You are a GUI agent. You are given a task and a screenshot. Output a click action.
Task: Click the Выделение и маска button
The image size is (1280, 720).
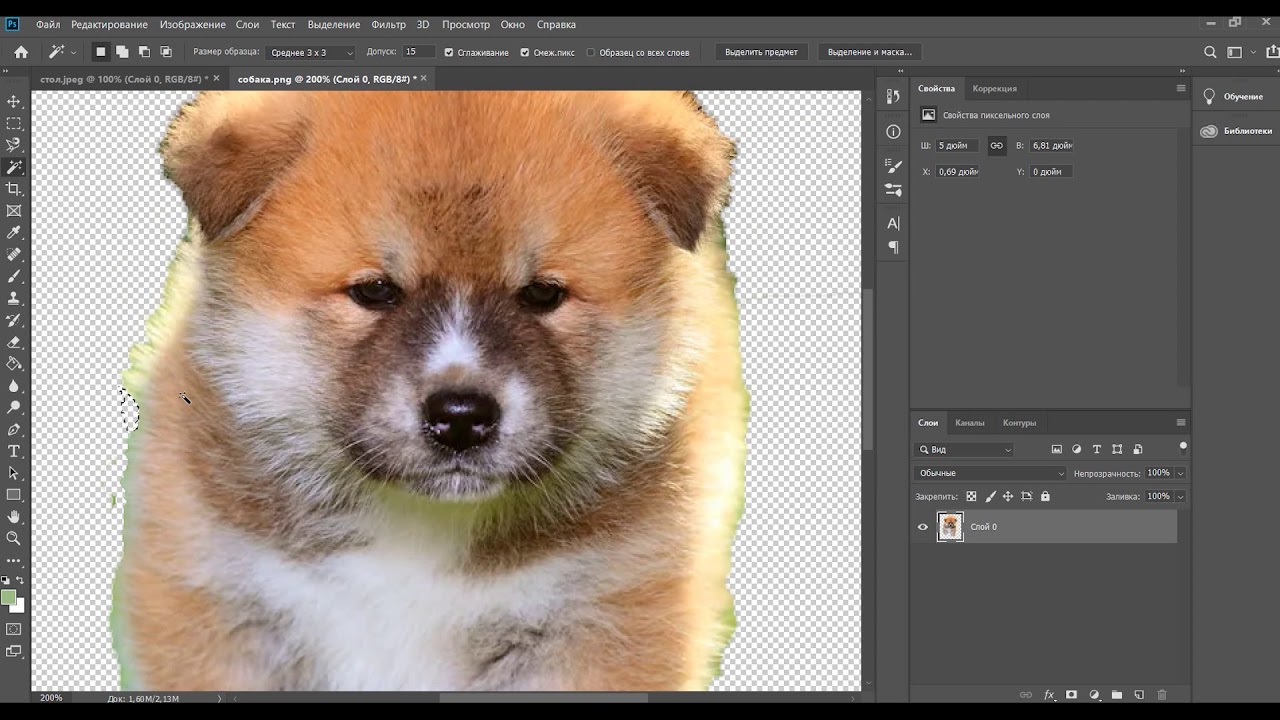[870, 52]
